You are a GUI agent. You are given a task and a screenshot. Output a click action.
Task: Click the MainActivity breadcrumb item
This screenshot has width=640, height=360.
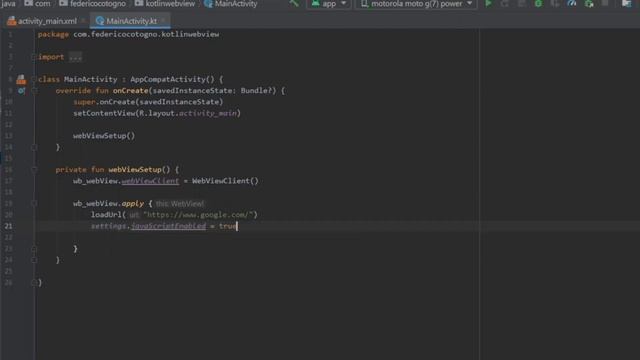[x=231, y=4]
